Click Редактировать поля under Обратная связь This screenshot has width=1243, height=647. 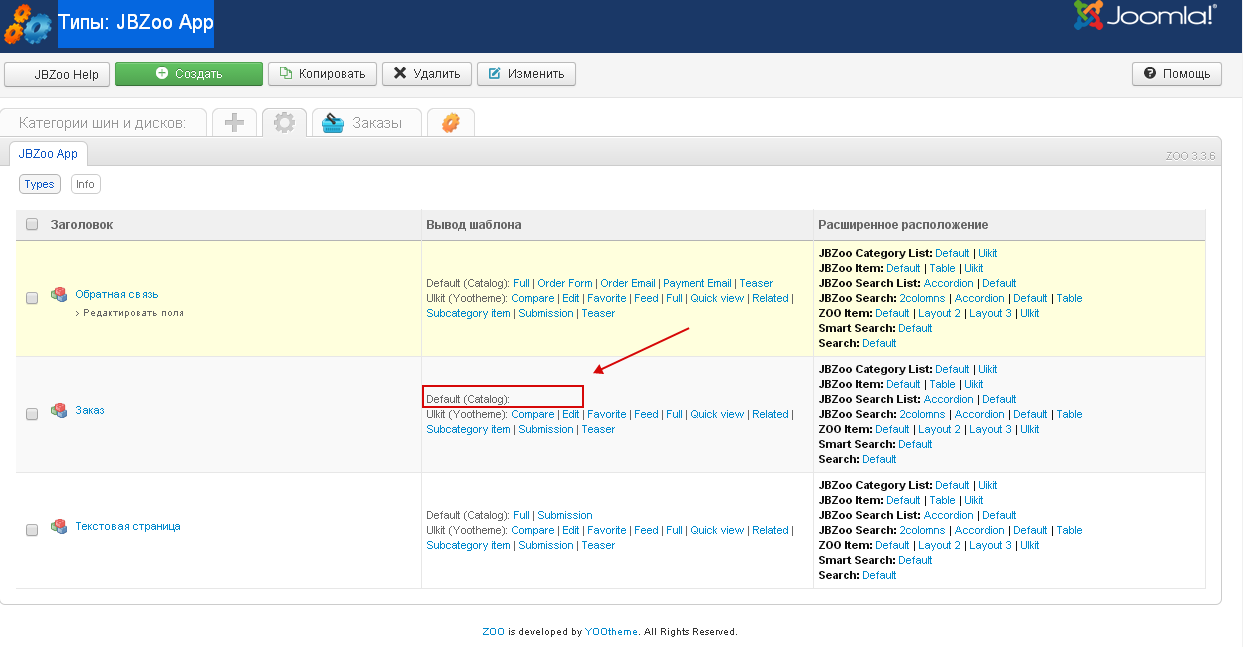coord(133,313)
